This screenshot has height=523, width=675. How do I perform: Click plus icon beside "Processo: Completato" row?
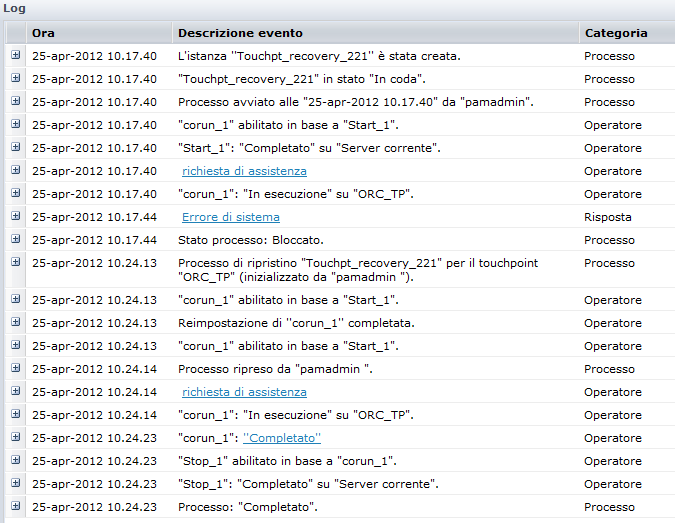(x=16, y=507)
